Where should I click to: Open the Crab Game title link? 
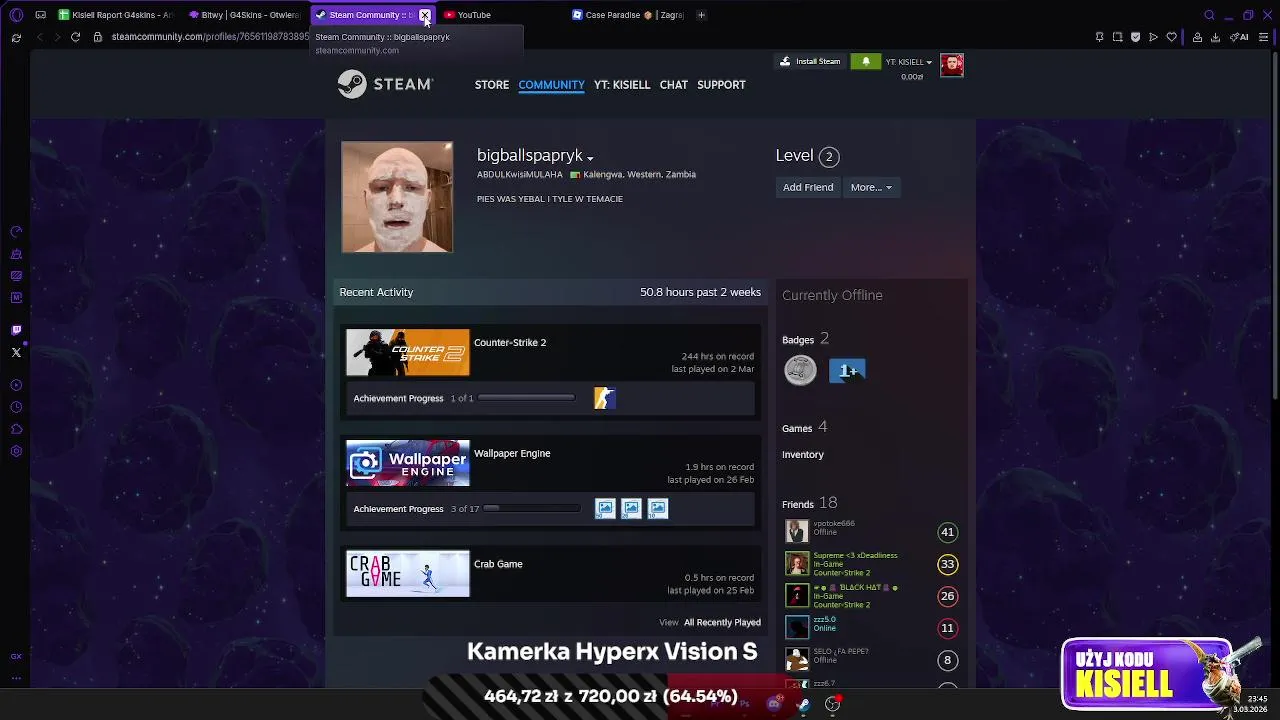click(x=498, y=564)
